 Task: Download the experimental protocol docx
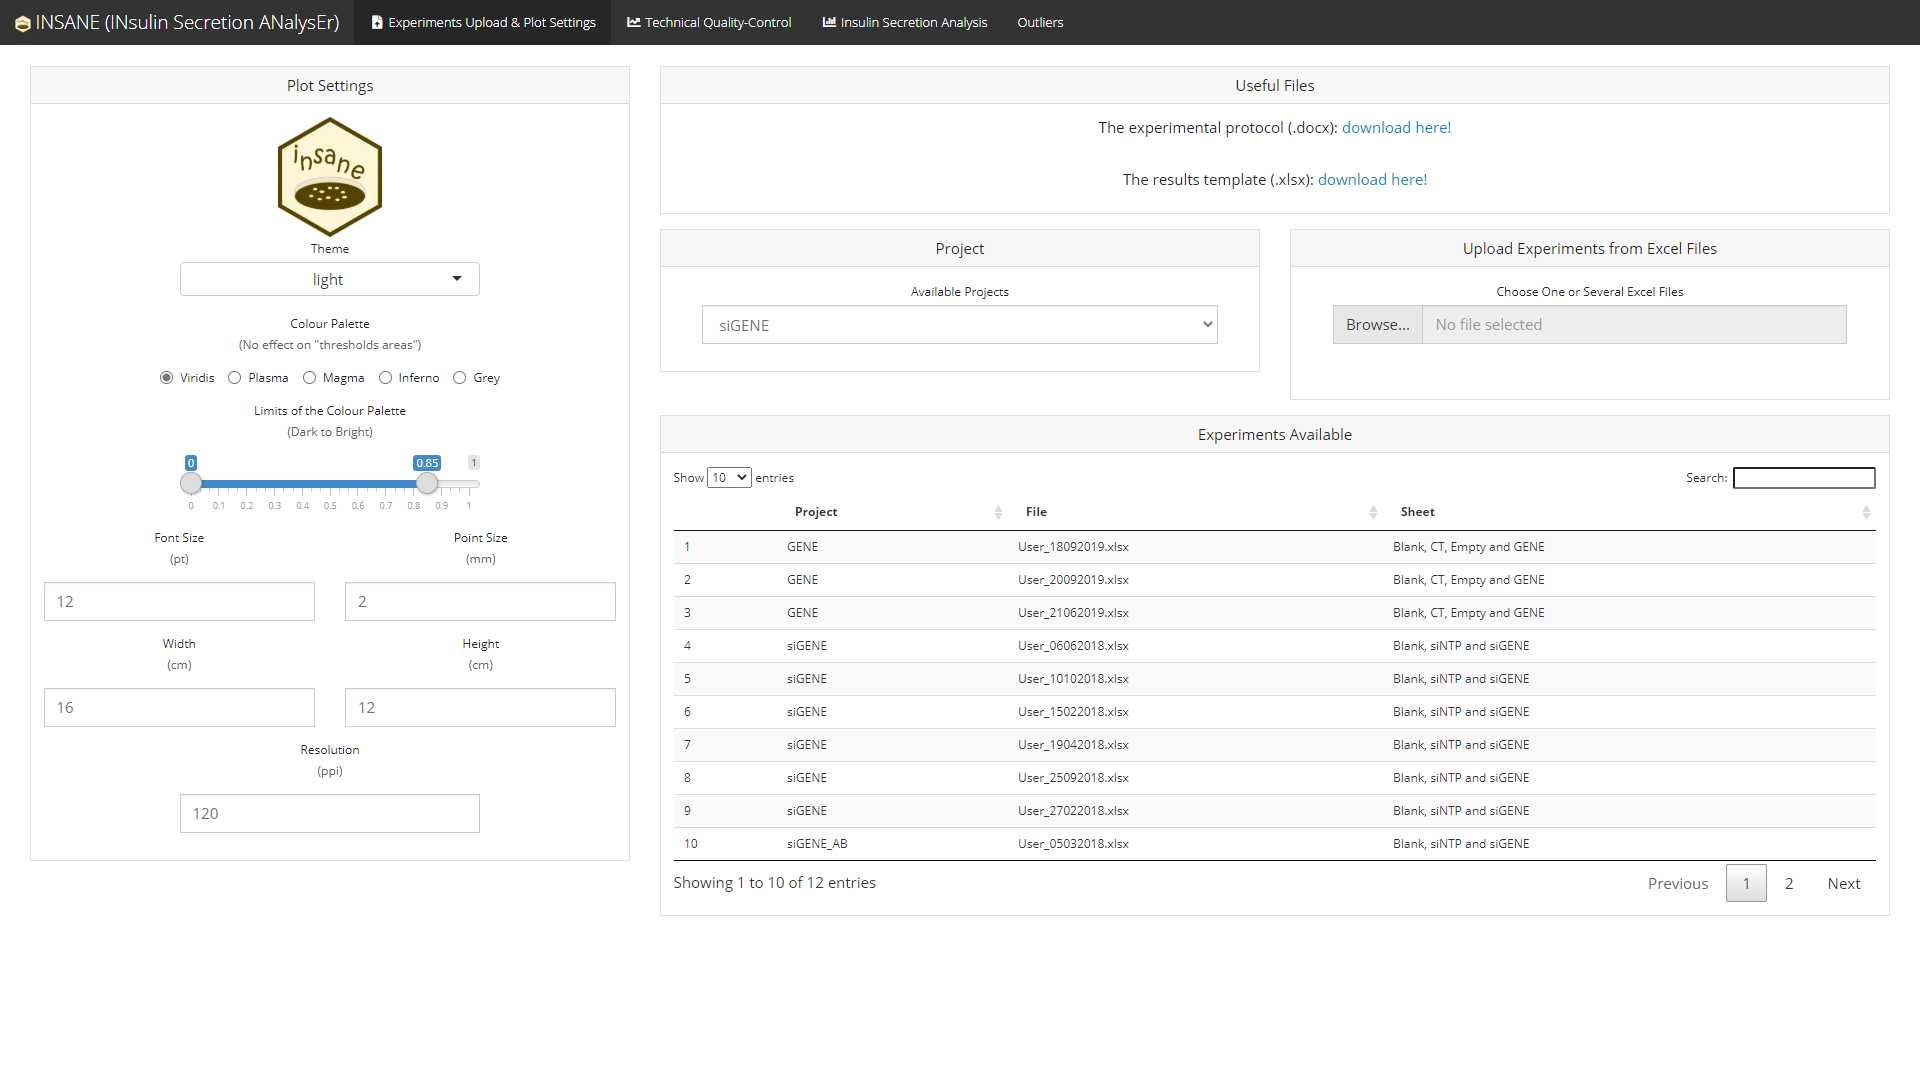[x=1396, y=128]
